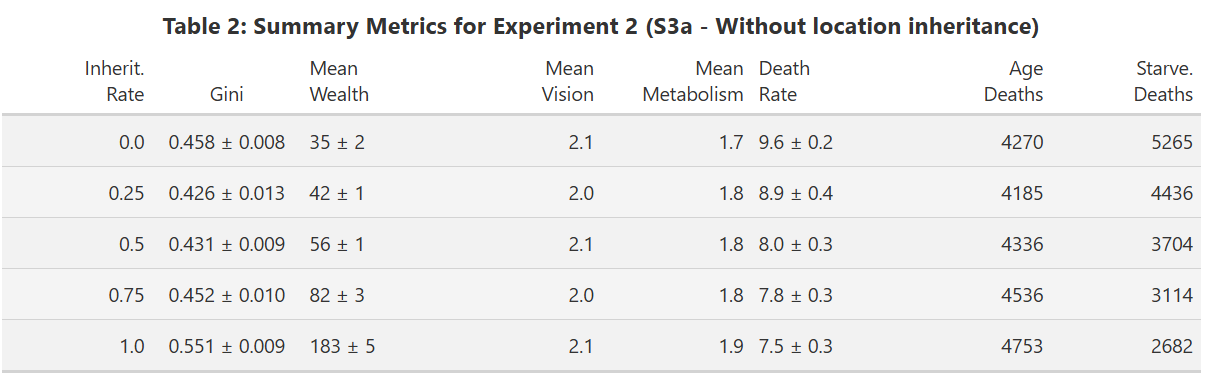1210x382 pixels.
Task: Click the inheritance rate 0.75 cell
Action: click(126, 295)
